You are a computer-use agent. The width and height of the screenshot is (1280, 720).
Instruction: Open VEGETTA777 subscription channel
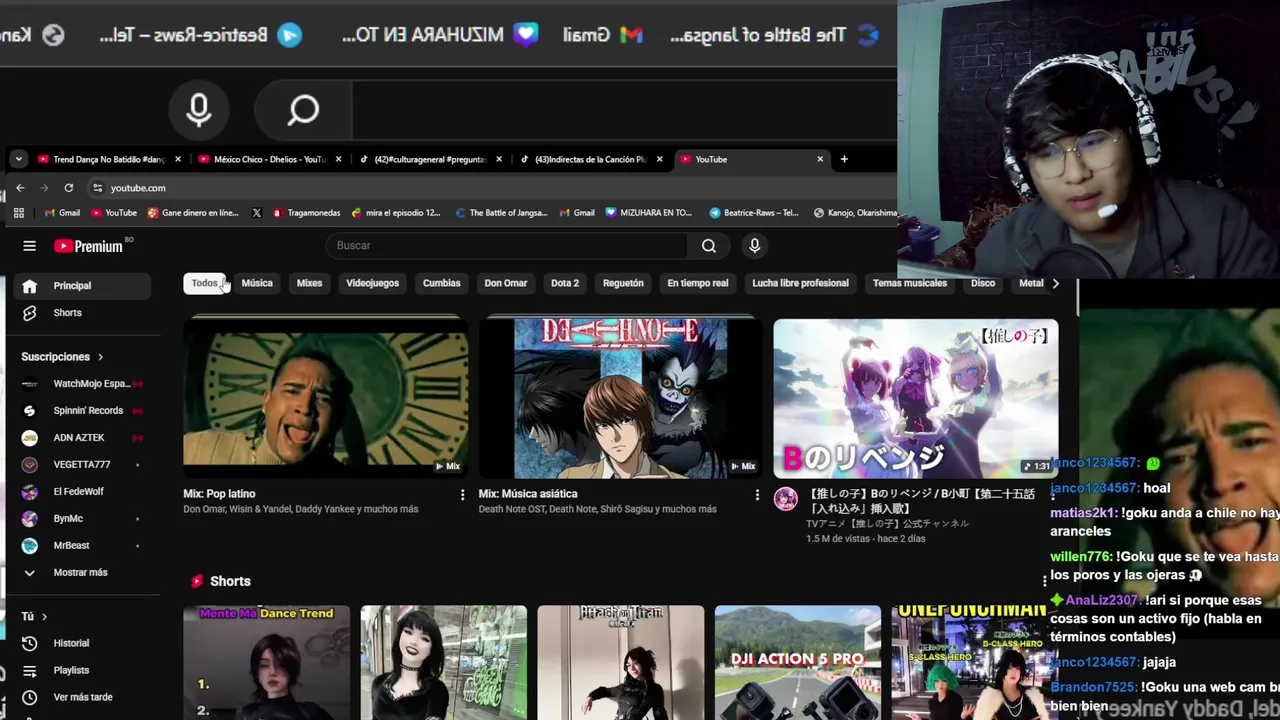coord(82,465)
